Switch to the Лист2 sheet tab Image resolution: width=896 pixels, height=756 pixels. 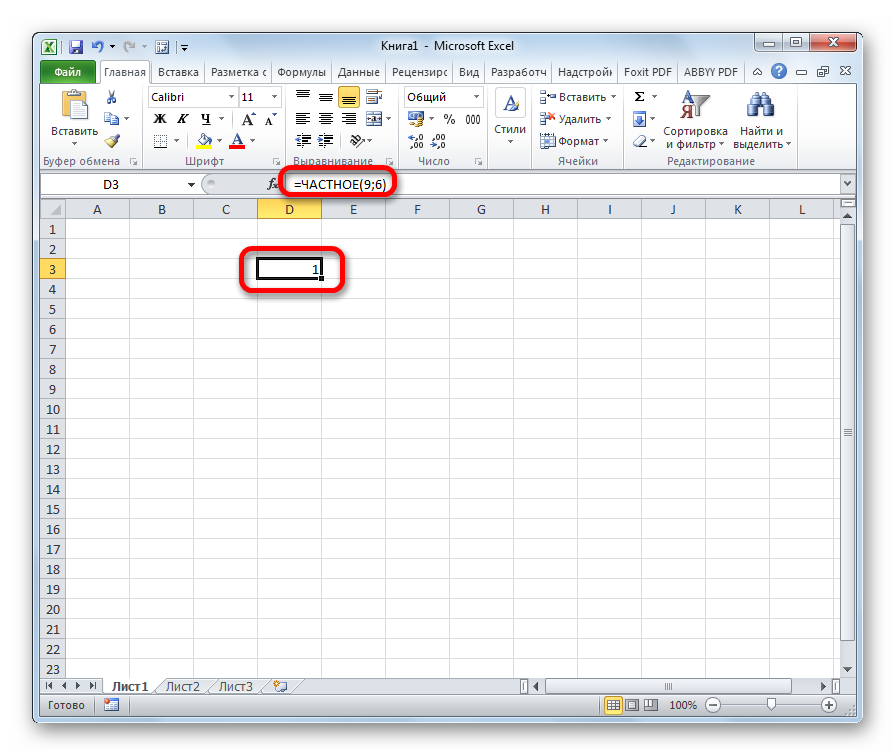click(x=182, y=687)
